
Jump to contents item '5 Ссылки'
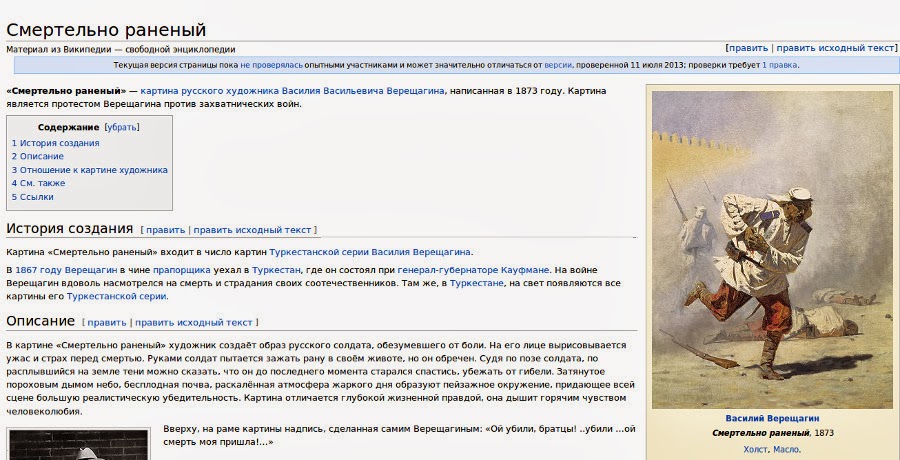[x=33, y=197]
